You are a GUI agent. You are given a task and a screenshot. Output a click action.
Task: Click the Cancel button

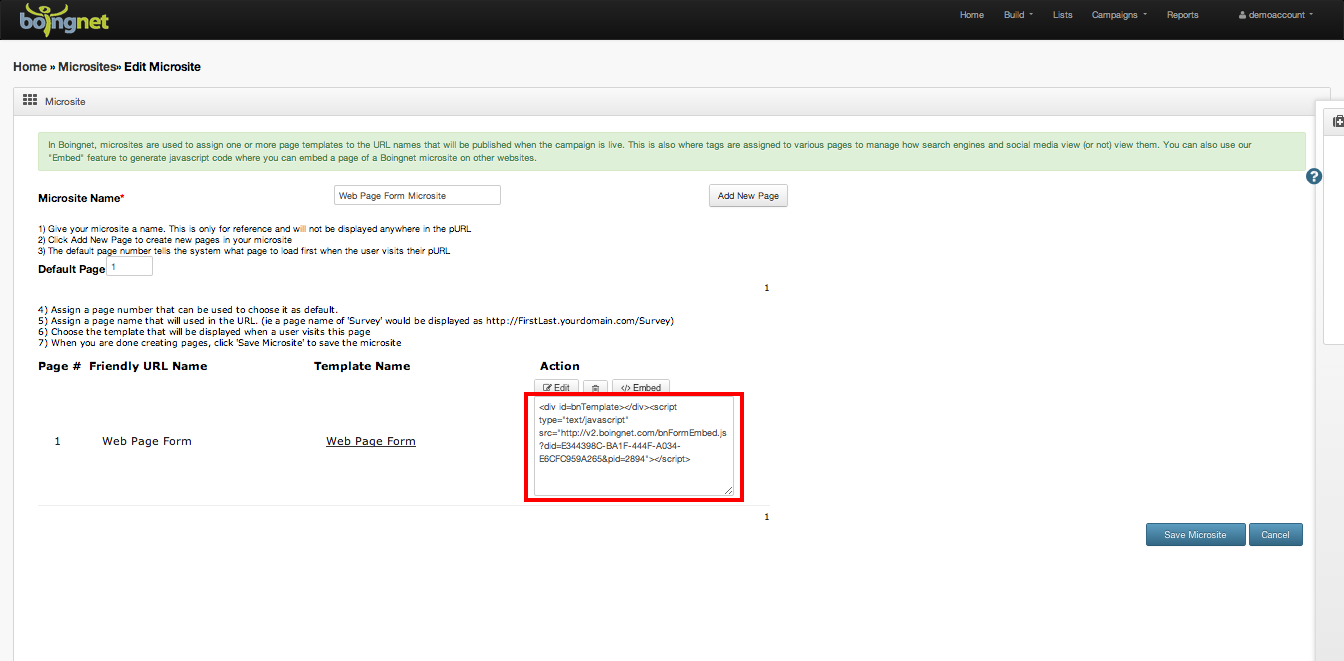coord(1275,535)
